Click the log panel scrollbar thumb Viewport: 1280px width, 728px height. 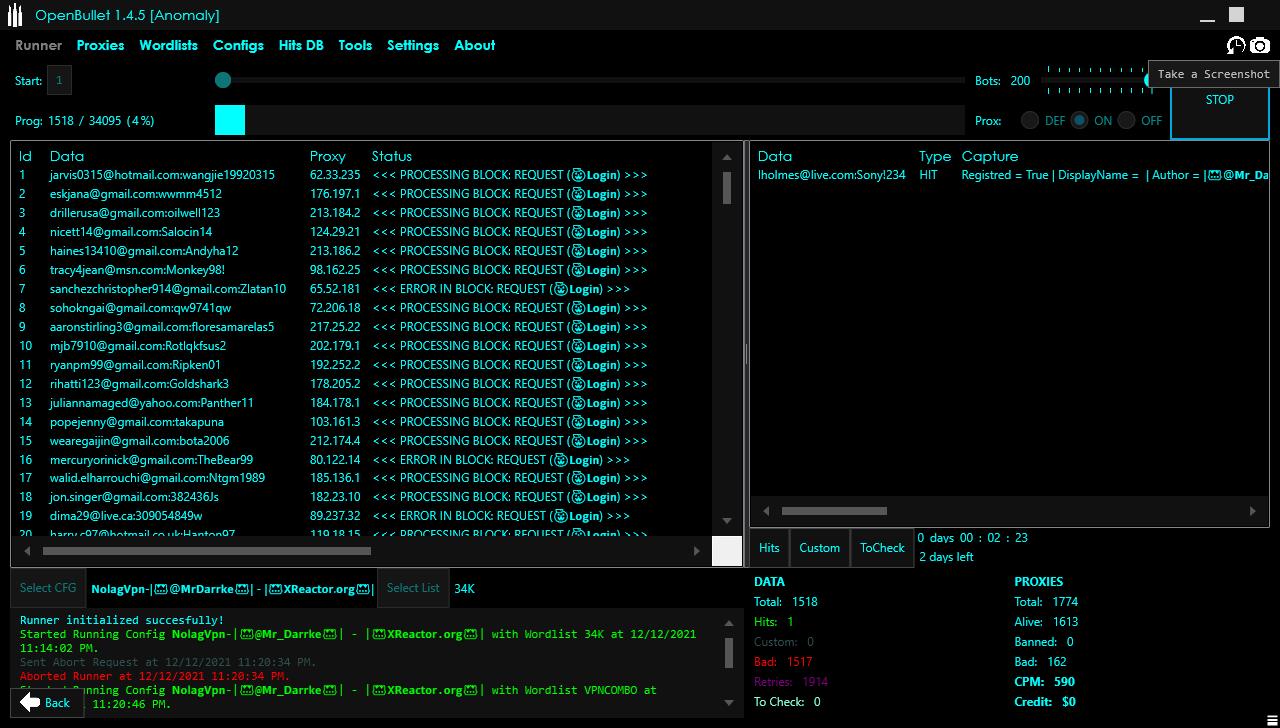click(x=728, y=653)
